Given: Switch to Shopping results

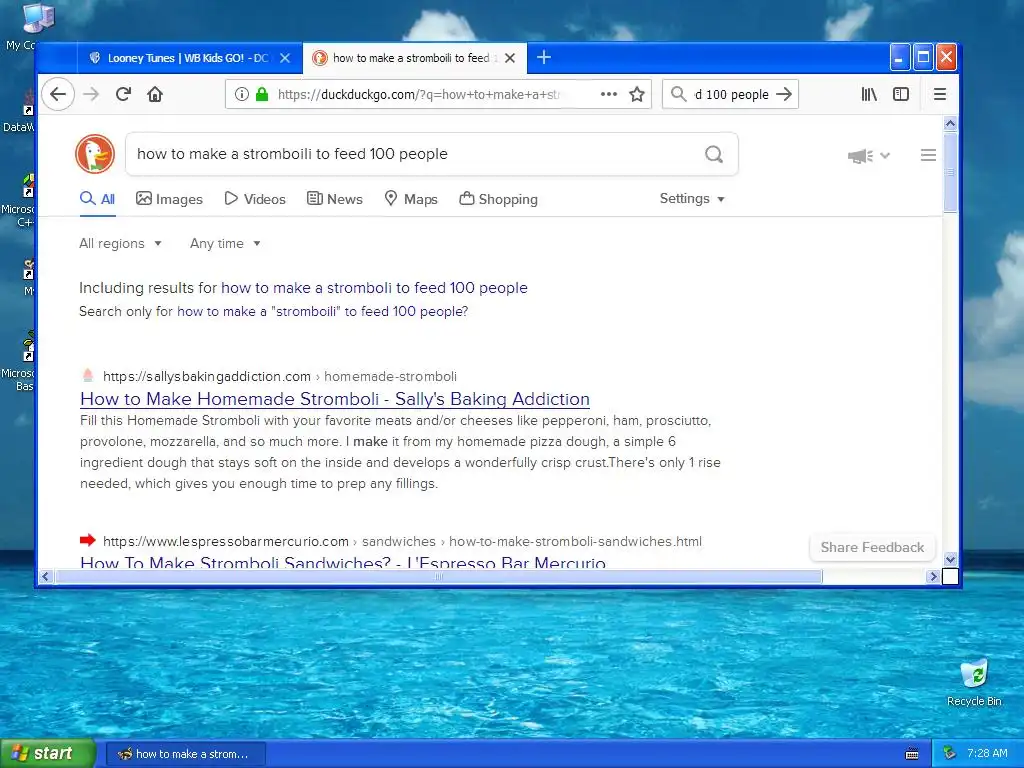Looking at the screenshot, I should point(498,199).
